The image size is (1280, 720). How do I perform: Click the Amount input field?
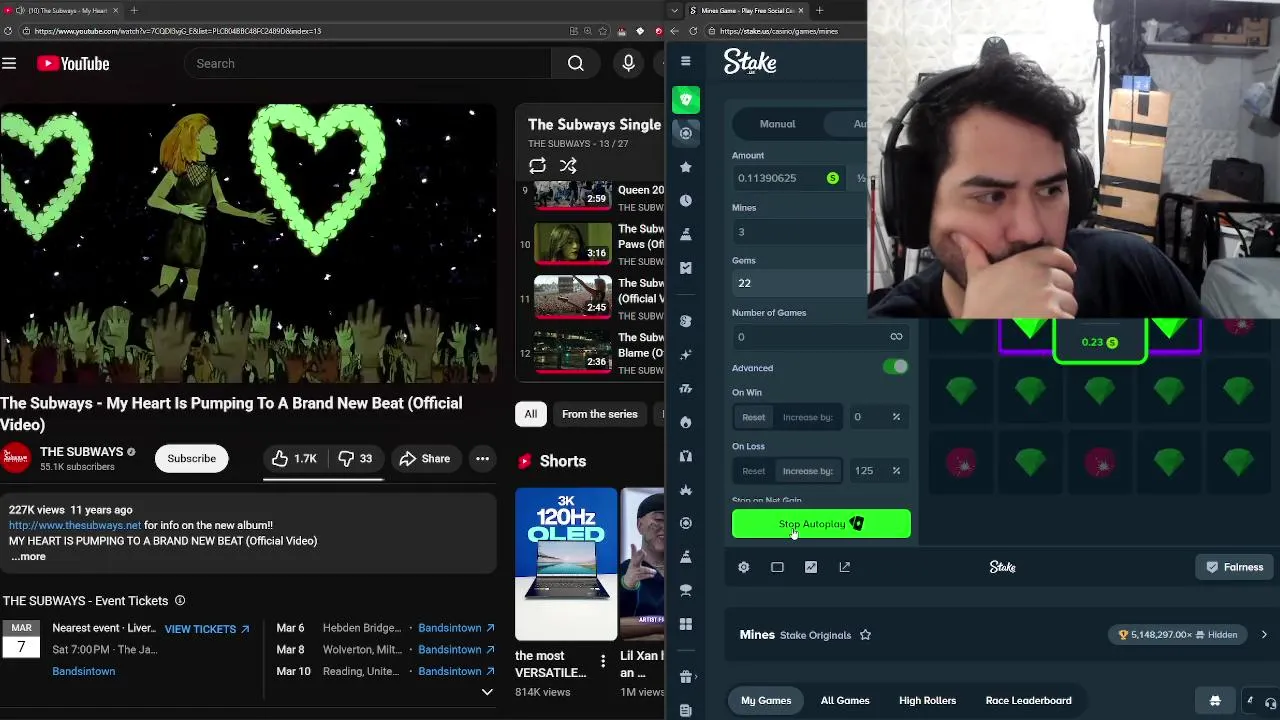click(790, 178)
